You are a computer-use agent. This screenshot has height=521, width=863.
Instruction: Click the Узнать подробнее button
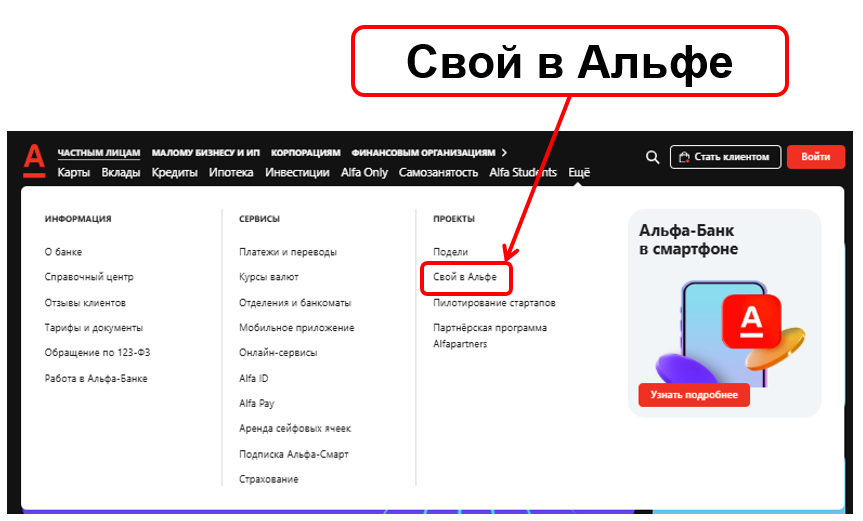coord(694,395)
